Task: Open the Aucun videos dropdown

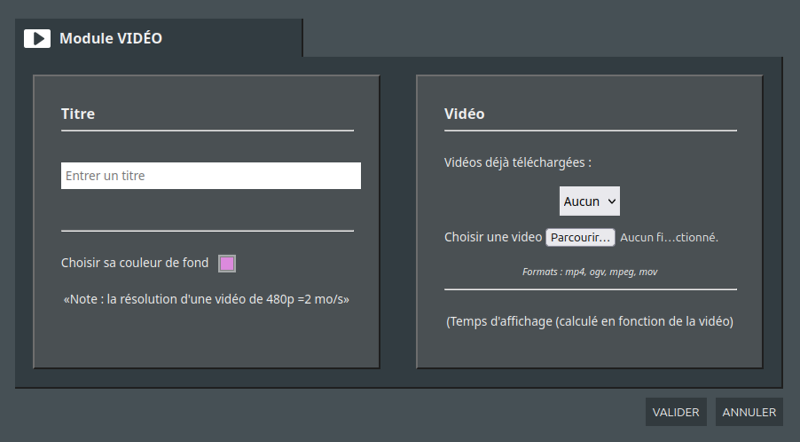Action: (x=590, y=201)
